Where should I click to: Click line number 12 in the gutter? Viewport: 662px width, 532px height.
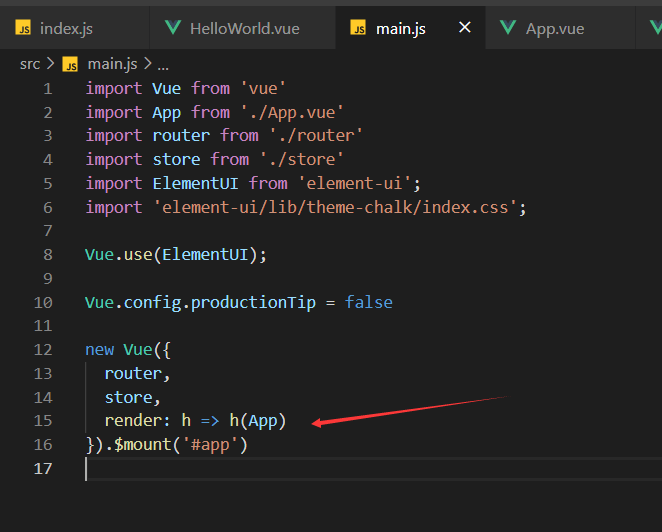click(x=42, y=350)
